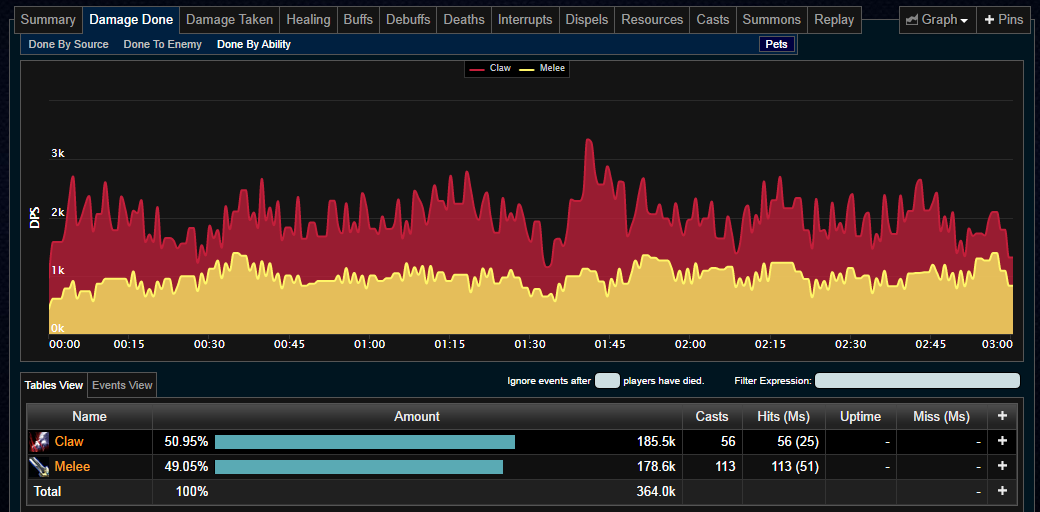Switch to Events View tab
This screenshot has width=1040, height=512.
tap(122, 385)
